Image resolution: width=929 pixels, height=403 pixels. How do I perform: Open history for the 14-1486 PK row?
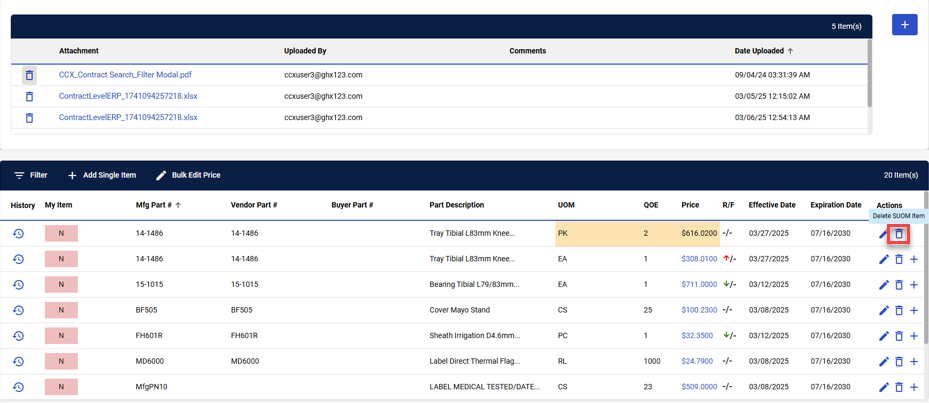tap(18, 233)
